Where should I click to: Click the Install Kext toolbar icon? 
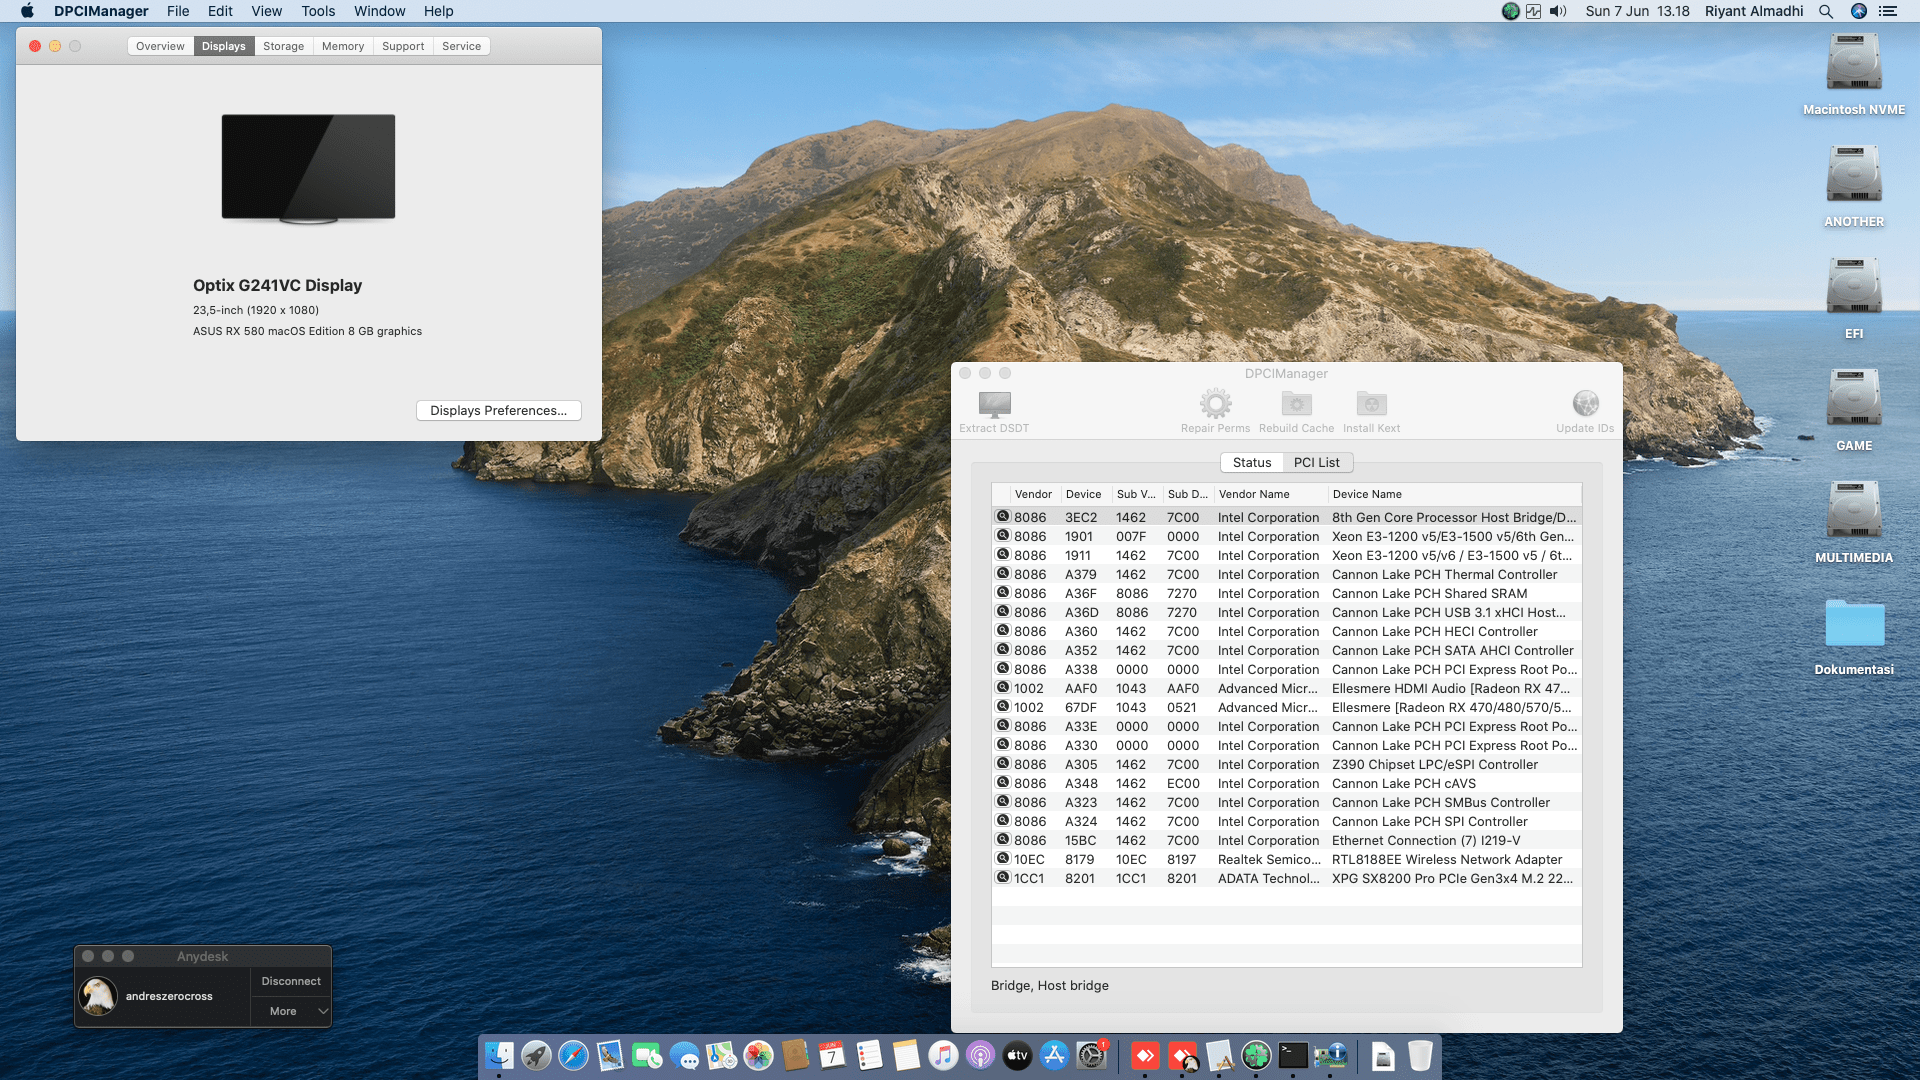[1371, 404]
